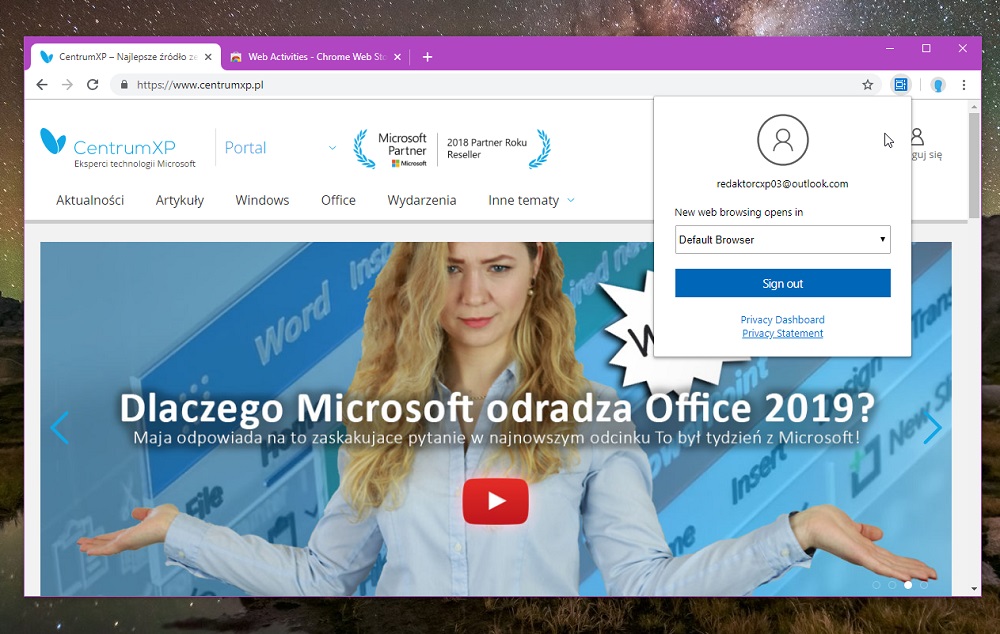Close the CentrumXP tab
This screenshot has height=634, width=1000.
click(x=208, y=57)
